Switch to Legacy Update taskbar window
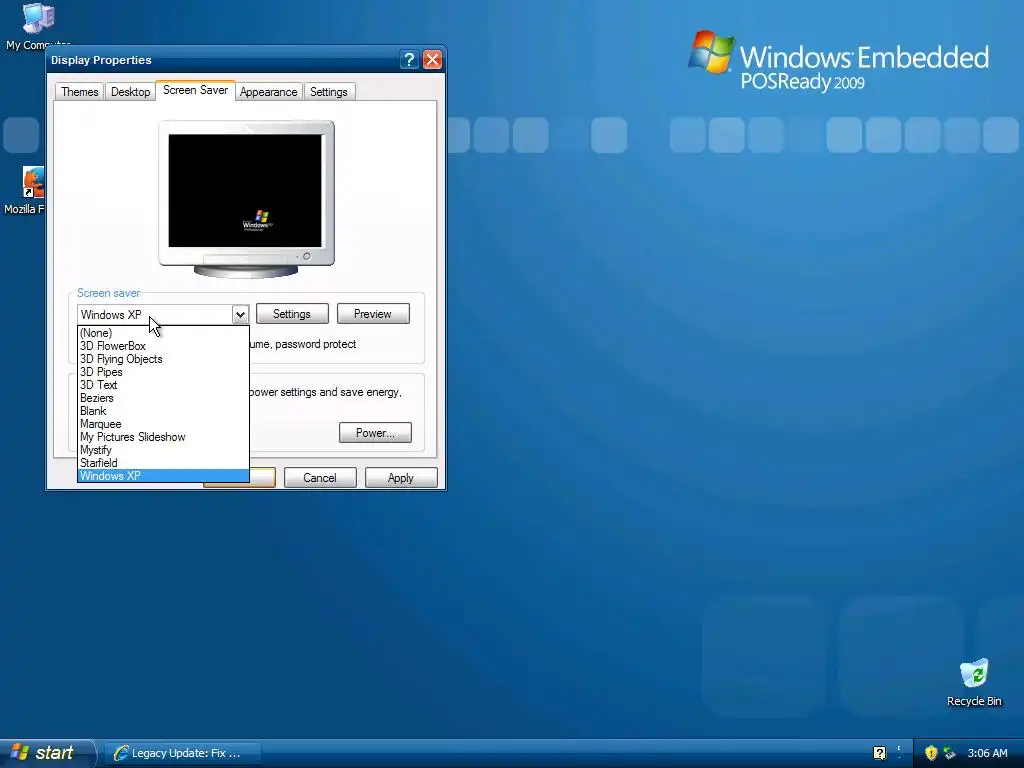1024x768 pixels. point(184,753)
